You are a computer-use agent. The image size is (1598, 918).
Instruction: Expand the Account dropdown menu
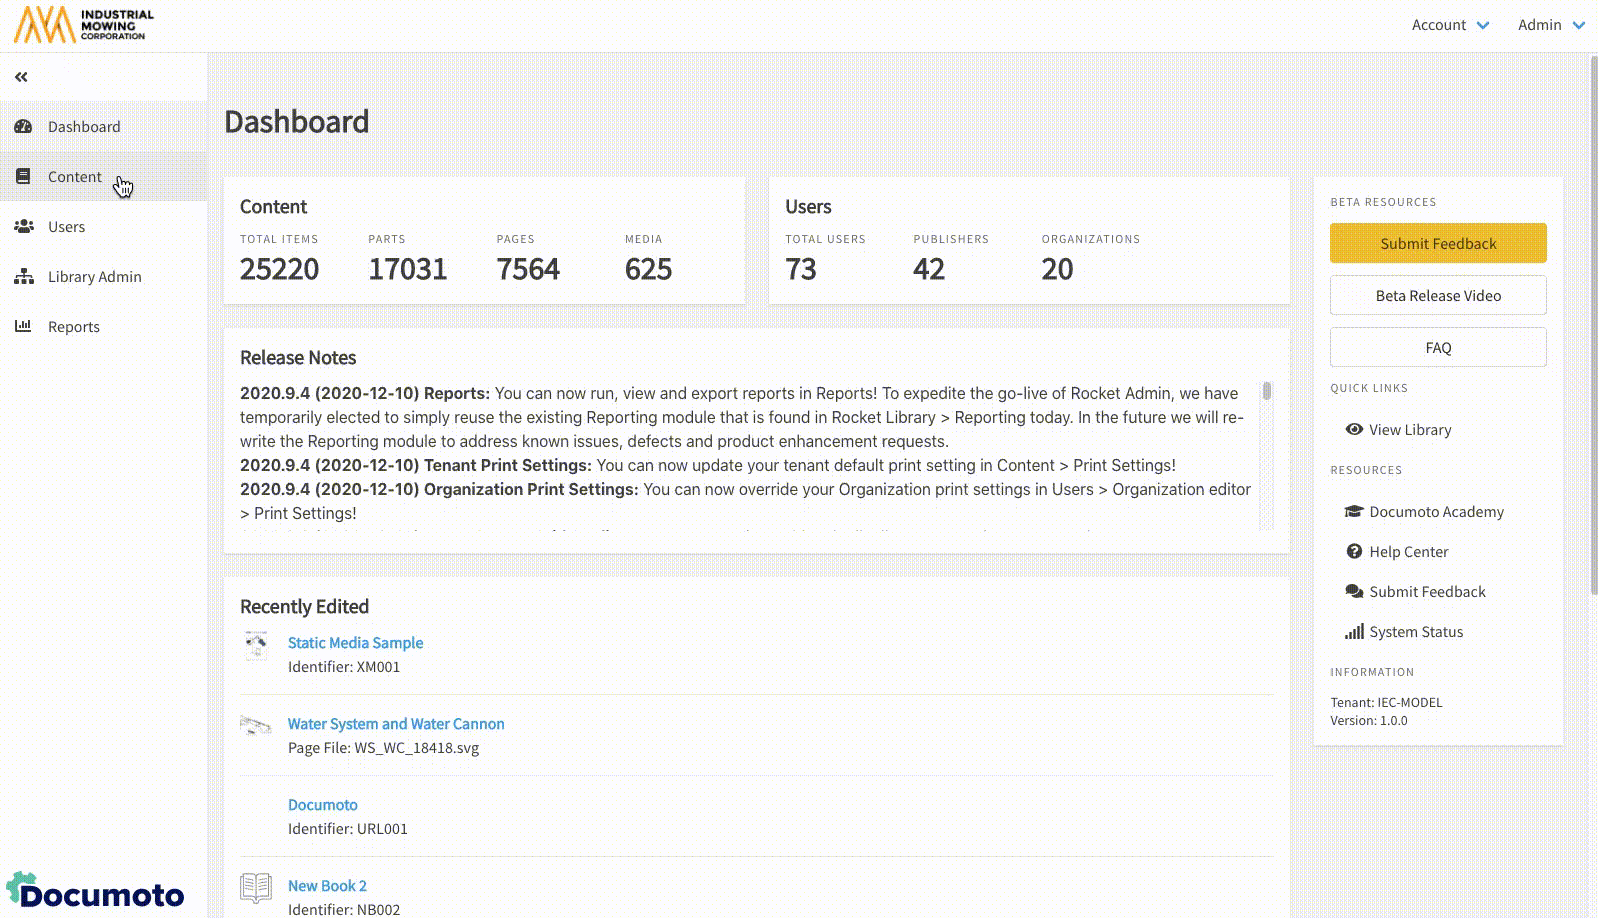pyautogui.click(x=1450, y=25)
